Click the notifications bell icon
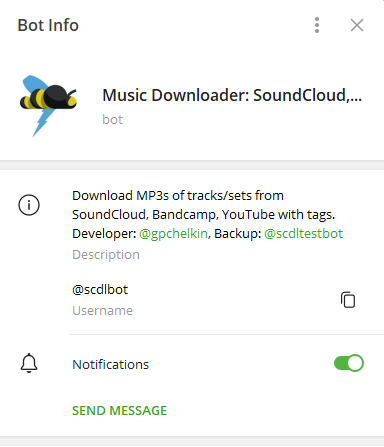This screenshot has height=447, width=384. click(29, 363)
